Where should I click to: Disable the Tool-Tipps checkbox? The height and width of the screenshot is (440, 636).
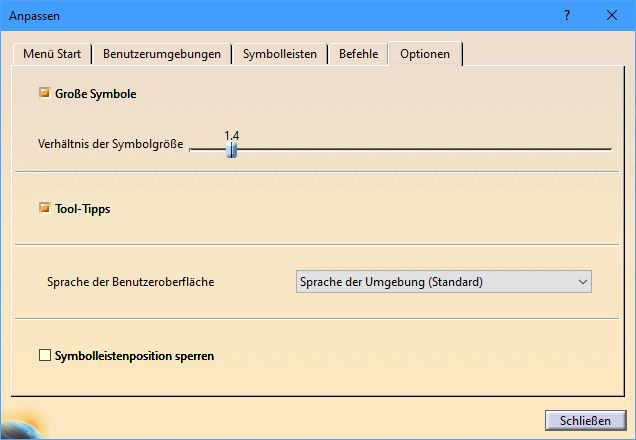(44, 209)
